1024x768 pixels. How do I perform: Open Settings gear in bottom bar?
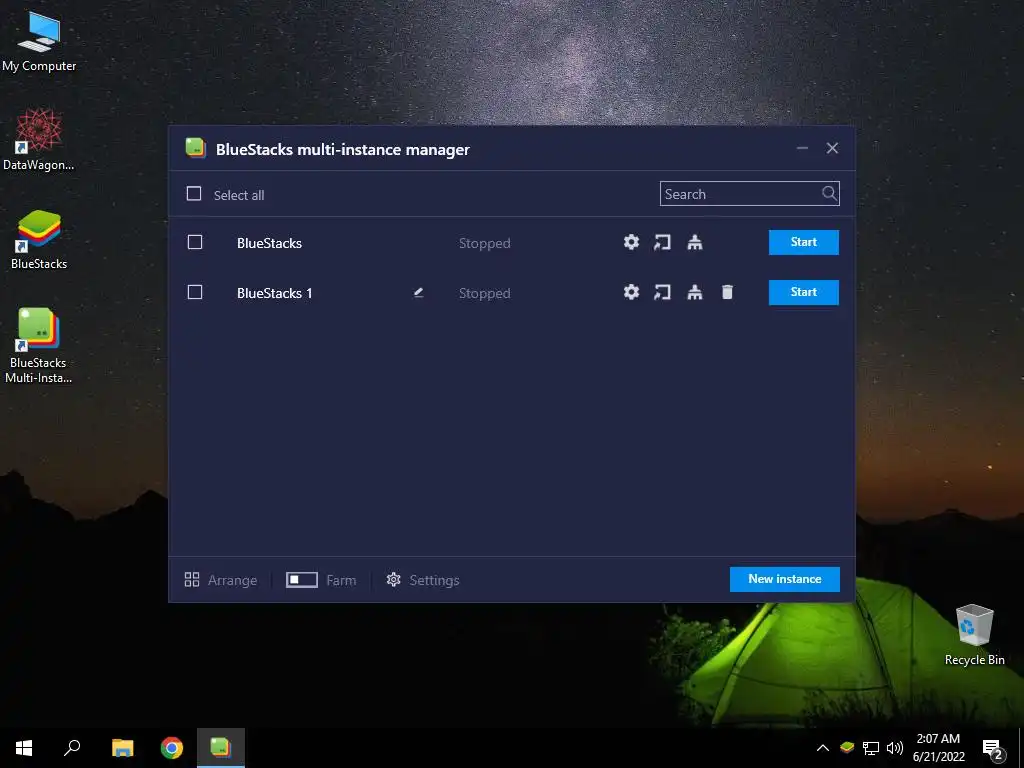[393, 579]
